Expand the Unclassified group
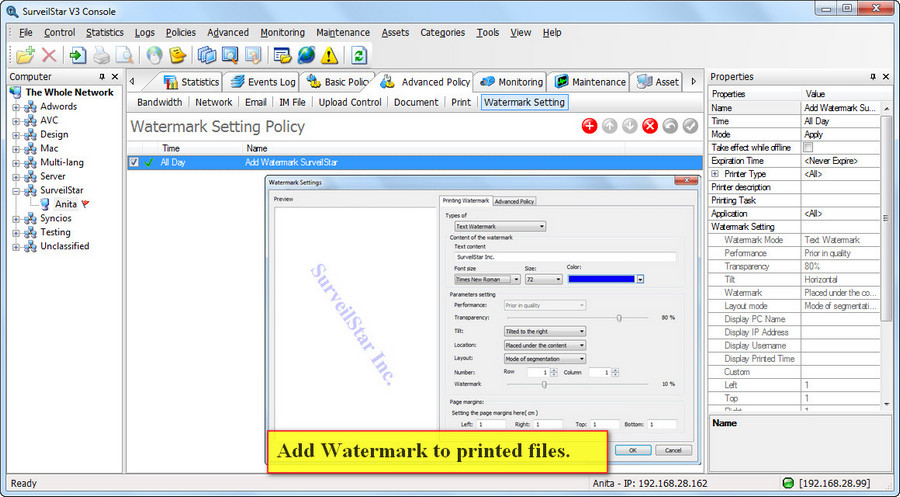900x497 pixels. click(16, 247)
